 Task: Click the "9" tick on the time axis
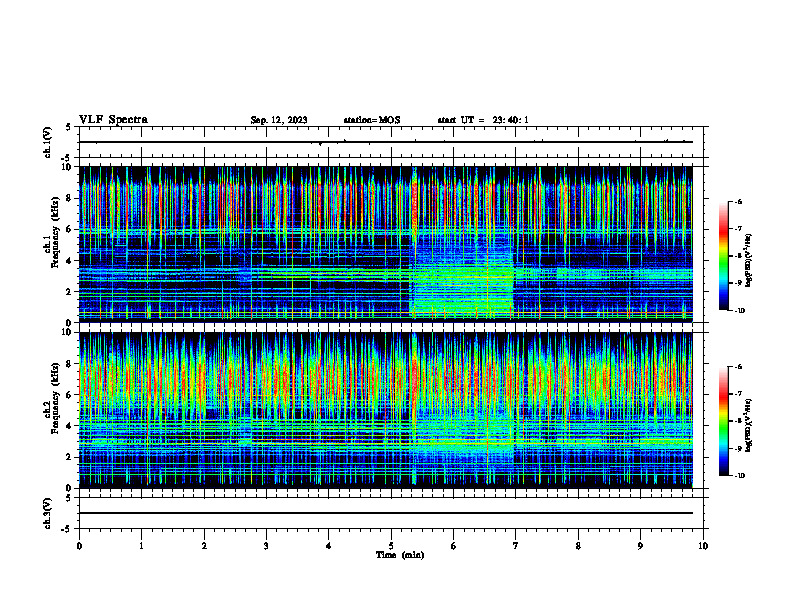click(x=640, y=546)
